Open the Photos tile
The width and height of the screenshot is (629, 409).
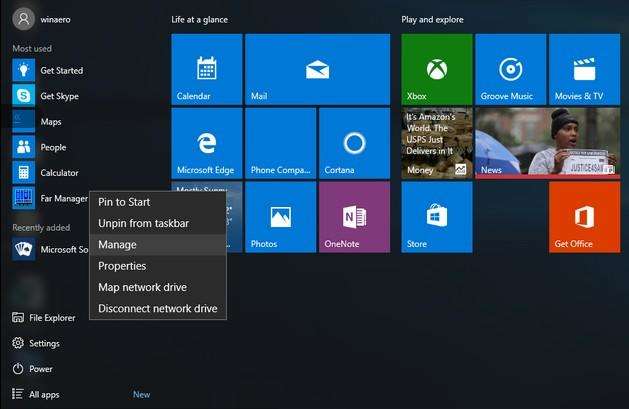click(280, 217)
